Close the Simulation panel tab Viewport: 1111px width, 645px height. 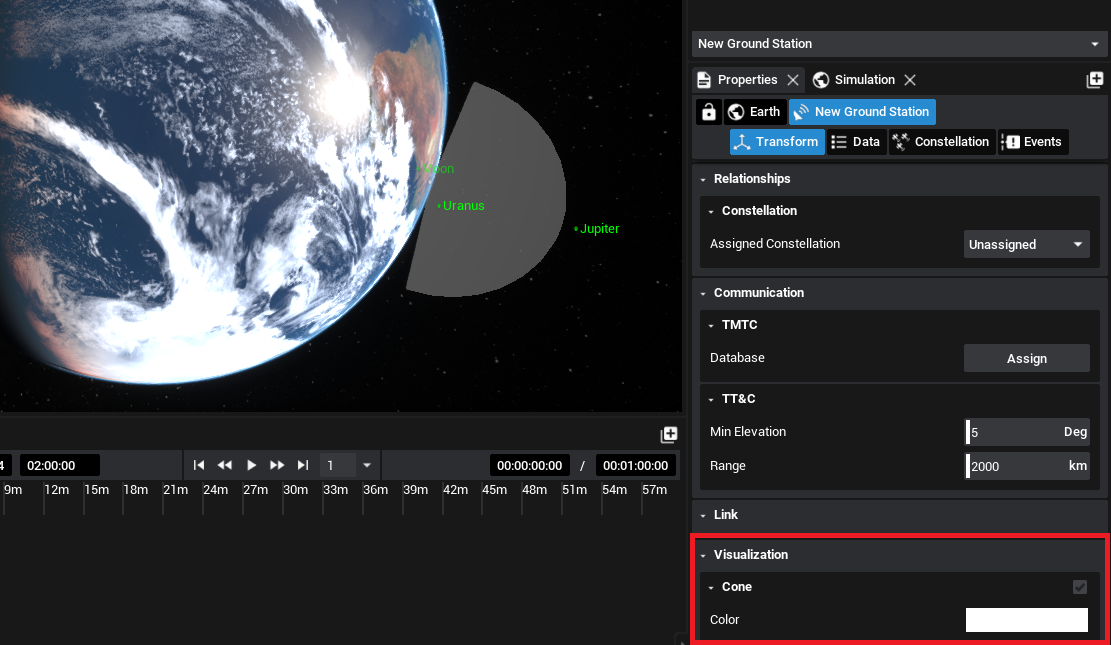[x=910, y=80]
